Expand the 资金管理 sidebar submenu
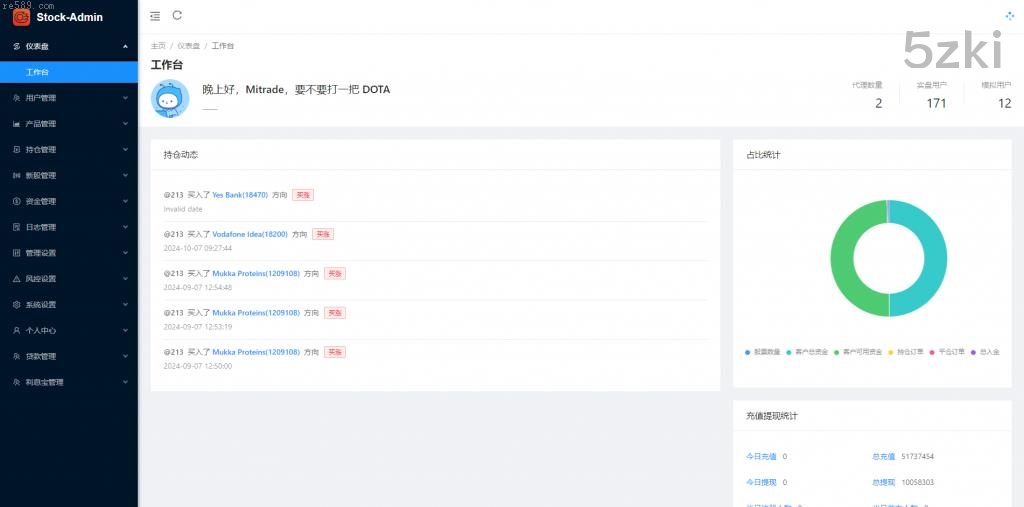 (x=68, y=201)
